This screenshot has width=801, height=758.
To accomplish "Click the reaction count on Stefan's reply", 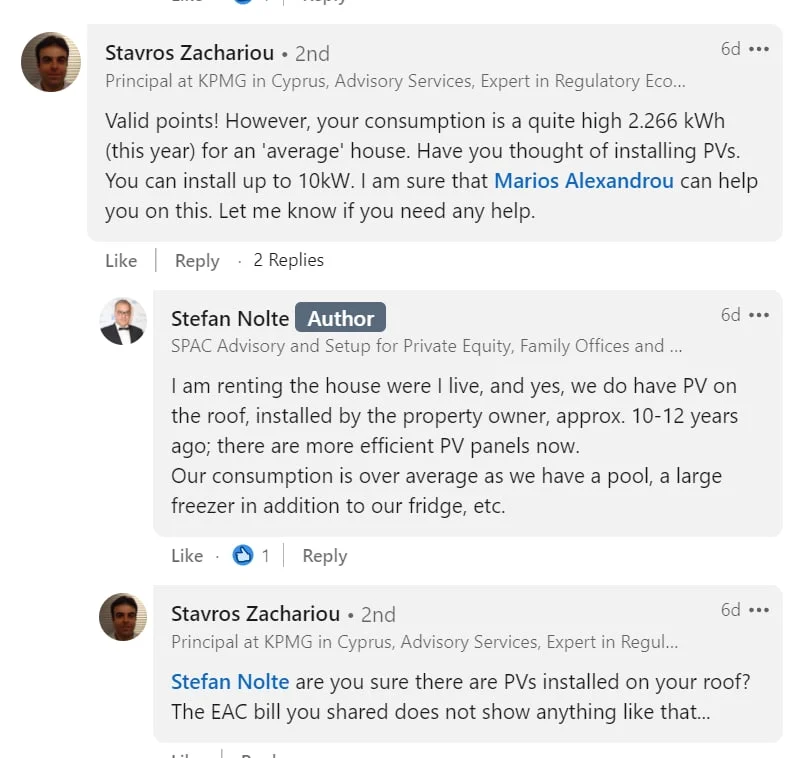I will pos(265,555).
